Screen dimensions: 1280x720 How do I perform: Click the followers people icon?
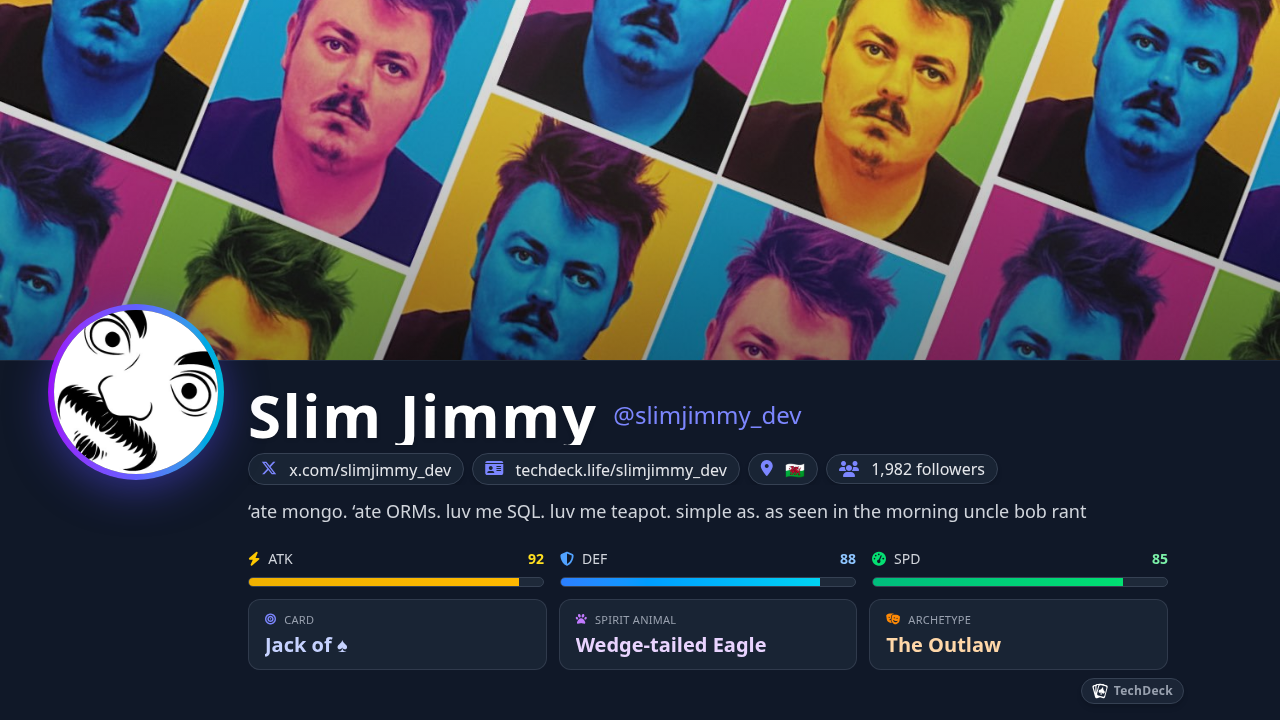pos(849,468)
